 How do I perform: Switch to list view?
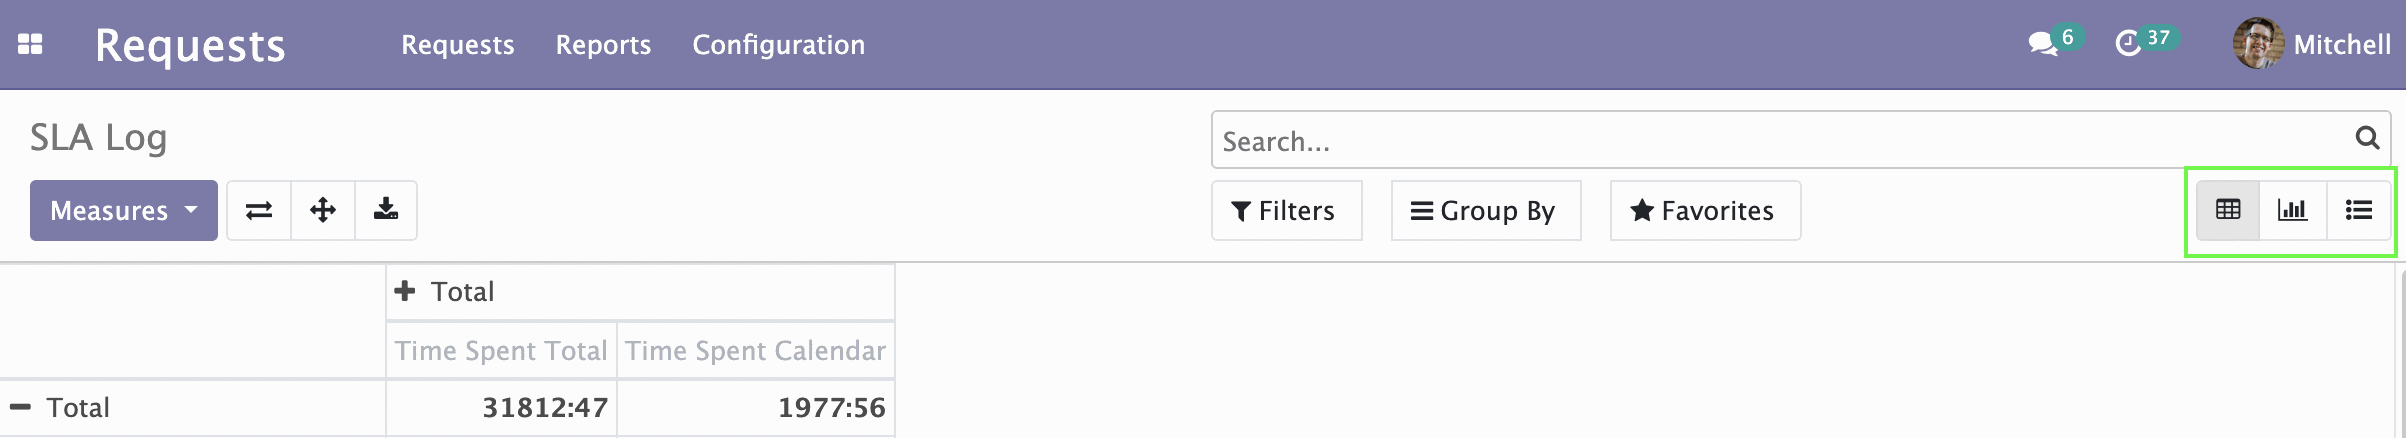point(2359,210)
